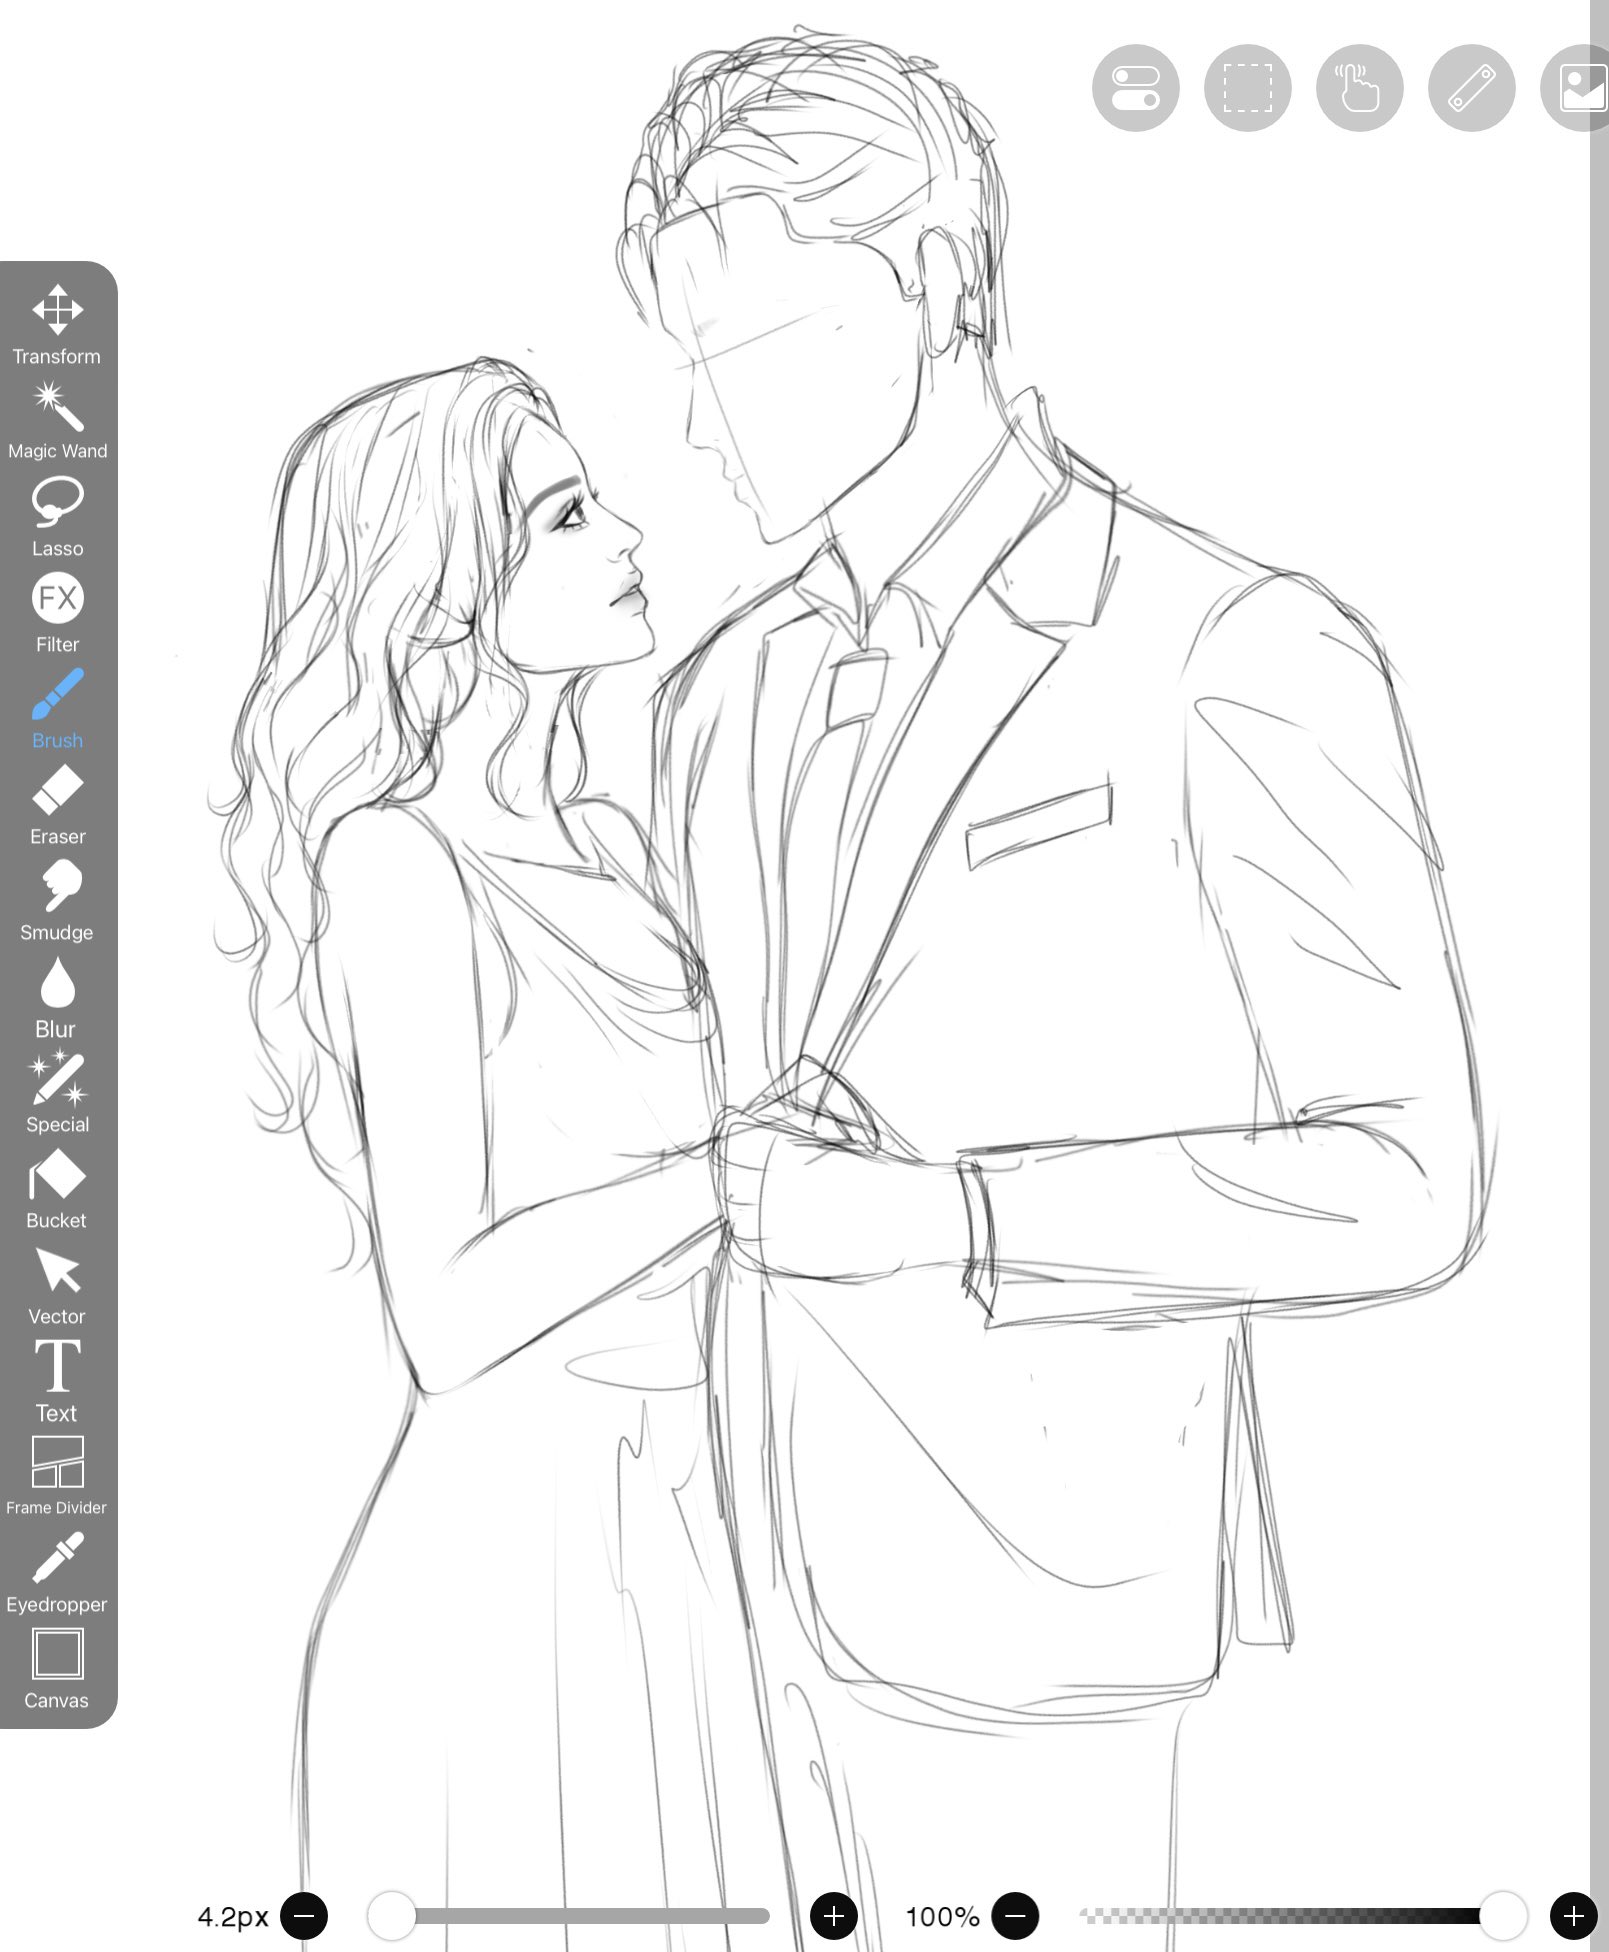Add text with the Text tool
Viewport: 1609px width, 1952px height.
point(57,1382)
